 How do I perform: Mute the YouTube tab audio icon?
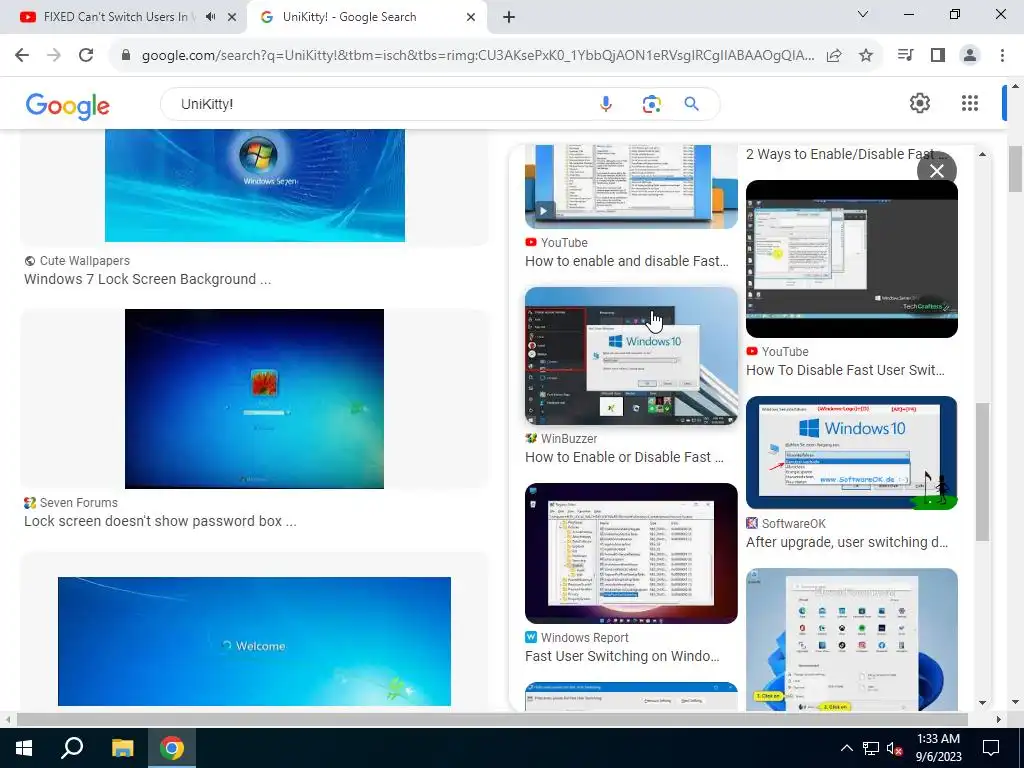(210, 17)
